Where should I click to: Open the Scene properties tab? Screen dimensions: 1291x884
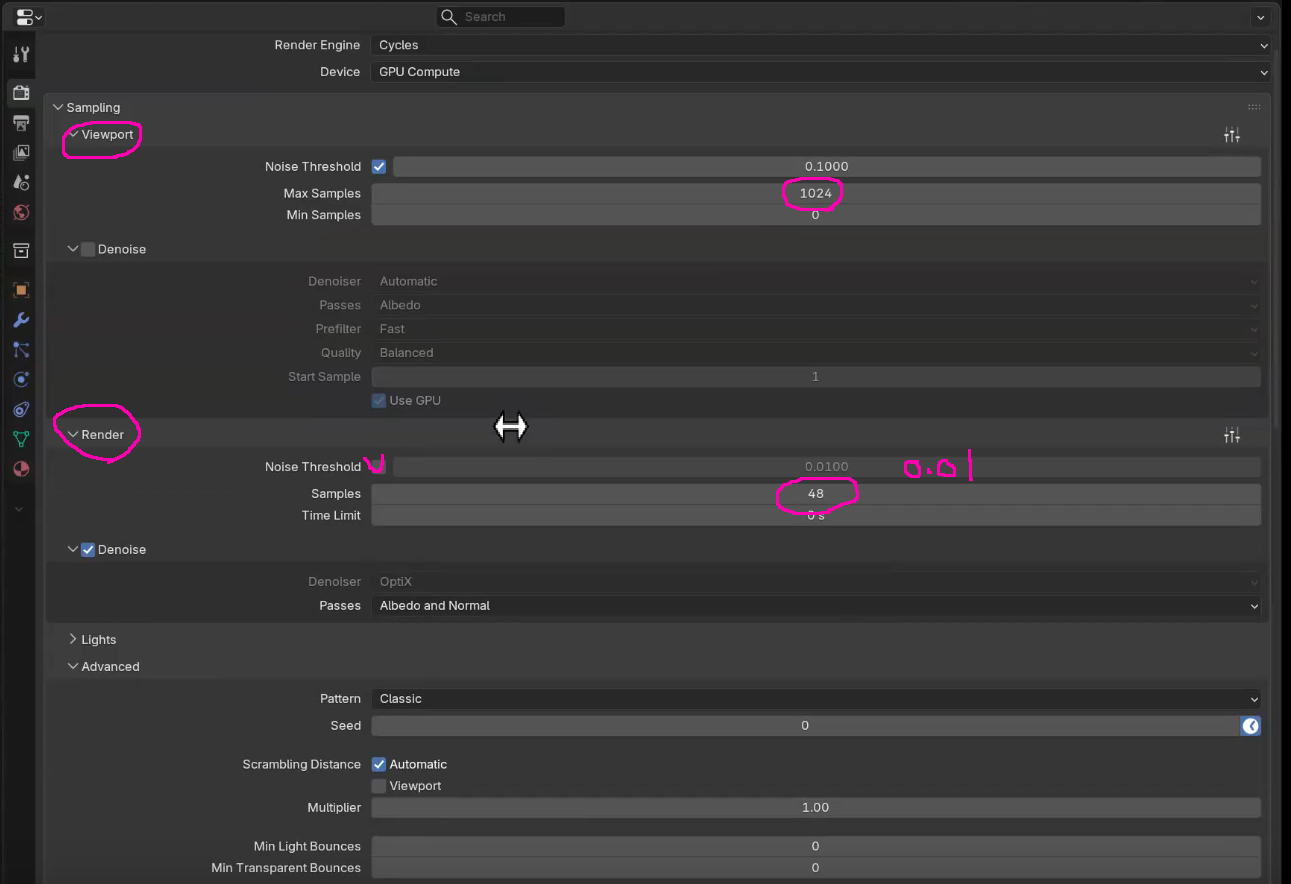[x=20, y=183]
